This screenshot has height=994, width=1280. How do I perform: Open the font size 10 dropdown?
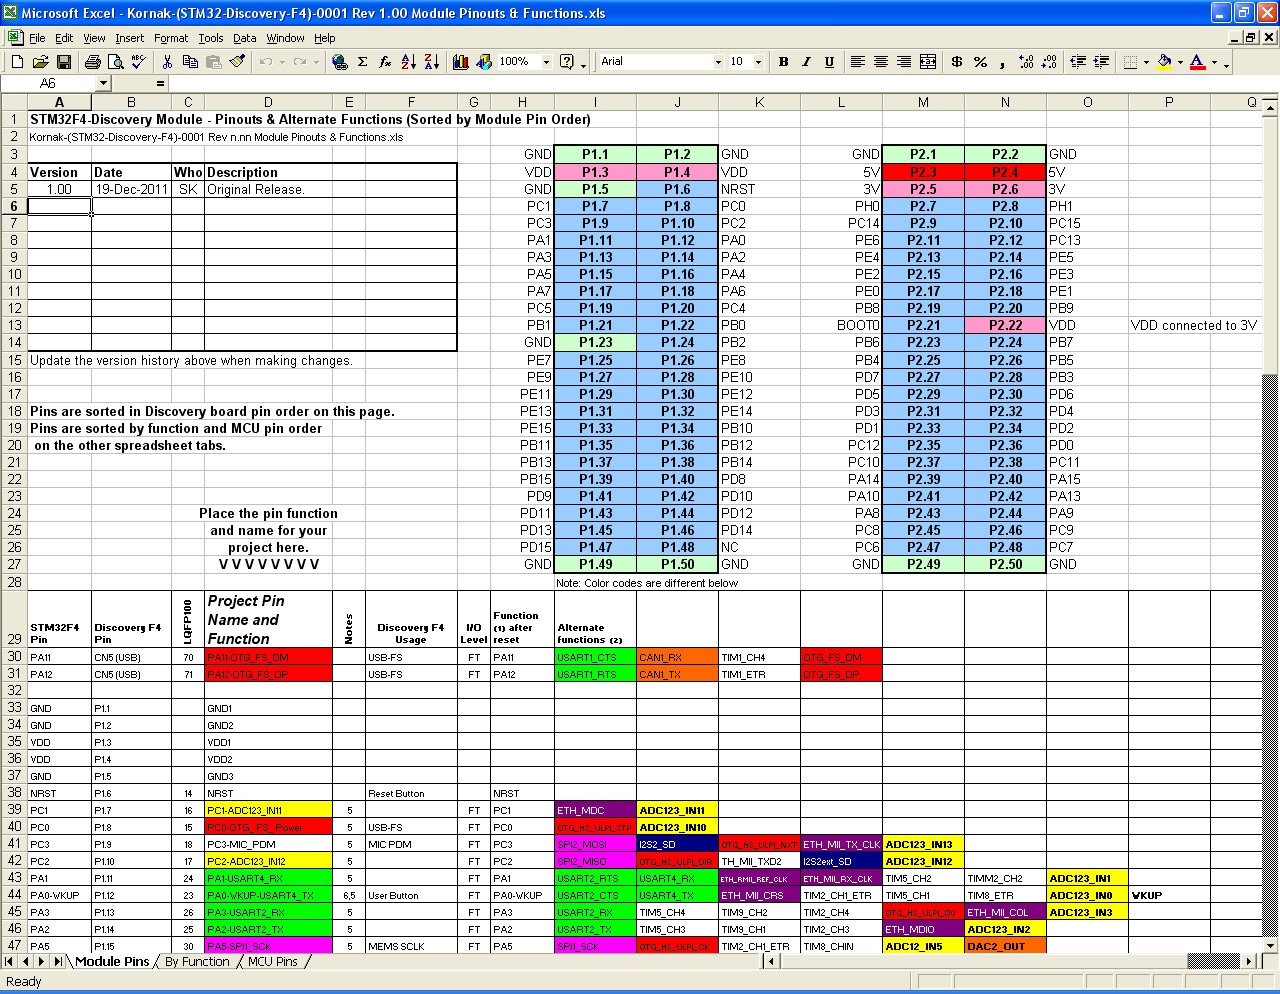click(x=759, y=62)
